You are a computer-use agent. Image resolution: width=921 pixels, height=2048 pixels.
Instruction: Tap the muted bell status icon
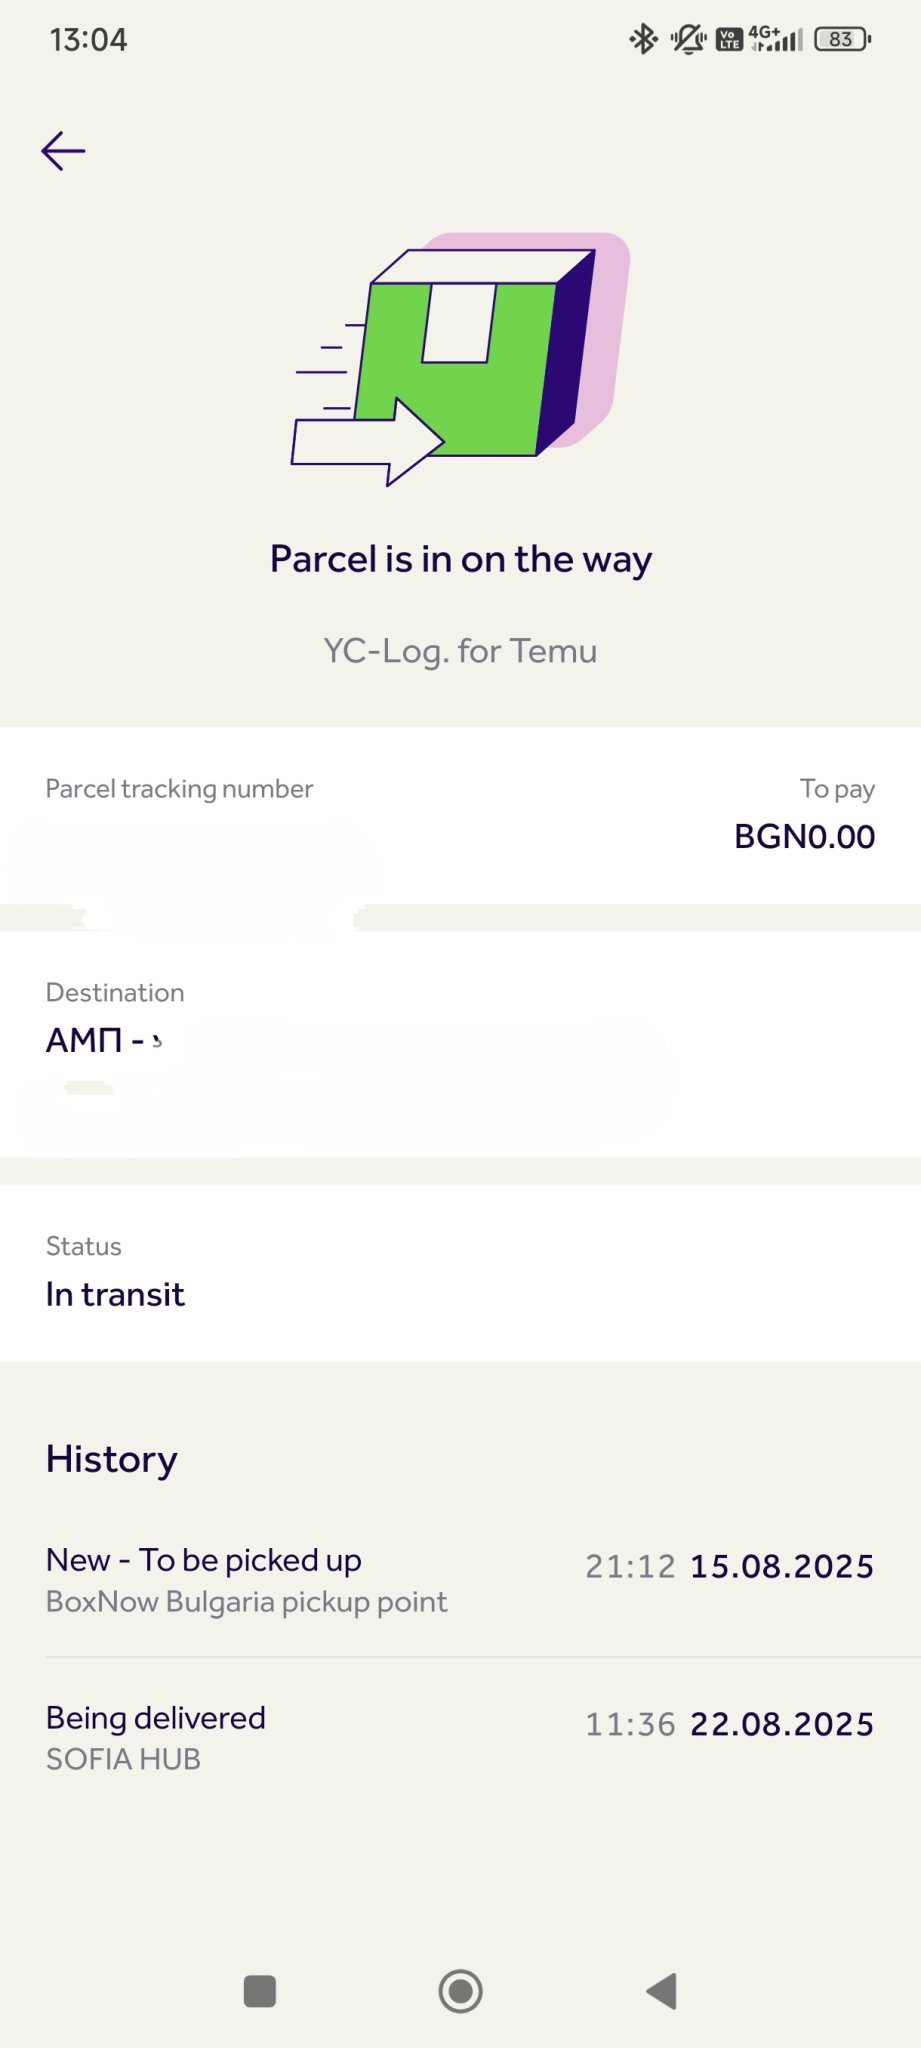[x=688, y=40]
